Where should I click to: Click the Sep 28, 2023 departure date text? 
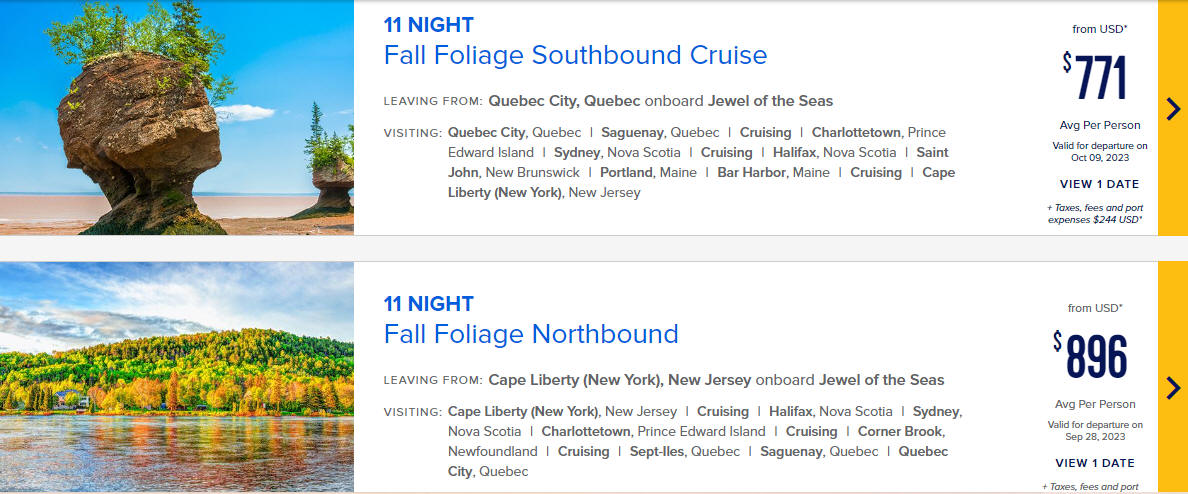click(1095, 436)
